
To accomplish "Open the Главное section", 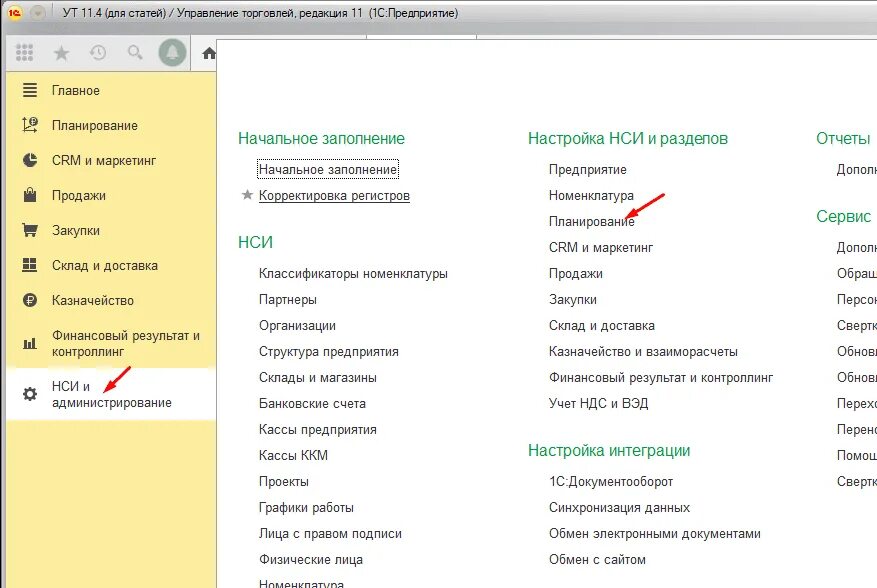I will click(76, 91).
